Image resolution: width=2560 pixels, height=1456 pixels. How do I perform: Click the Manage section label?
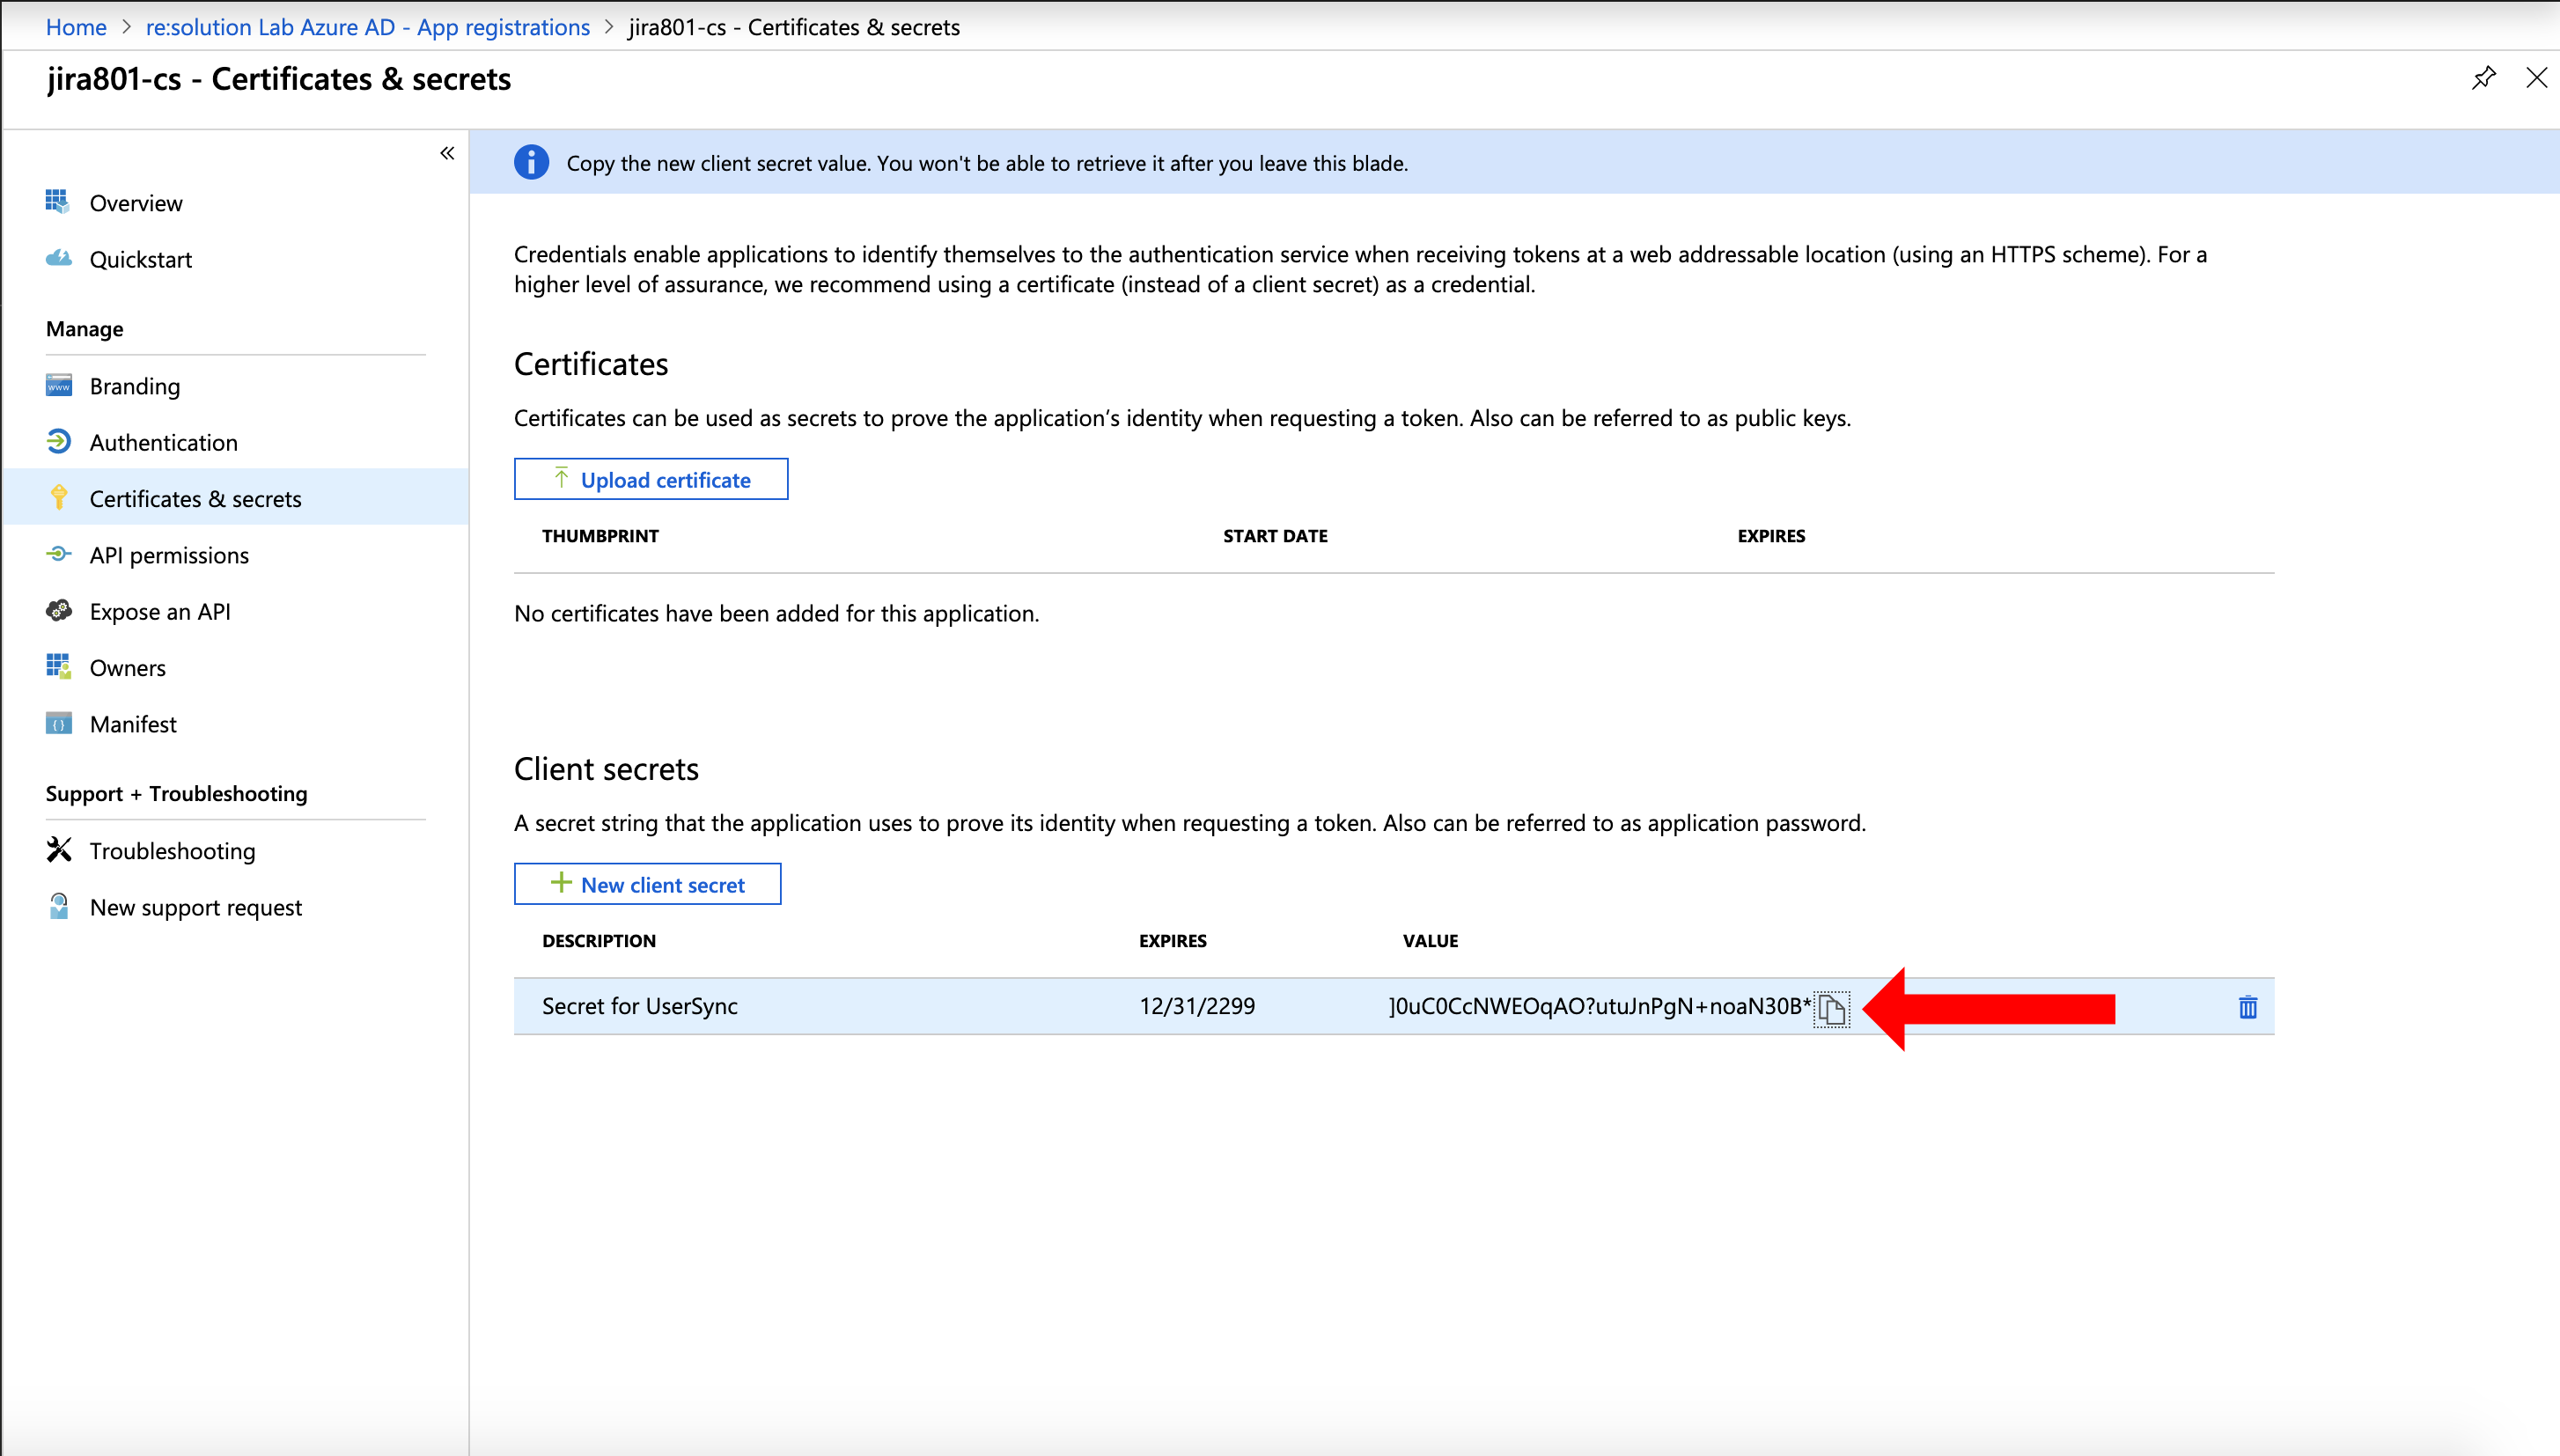tap(85, 329)
